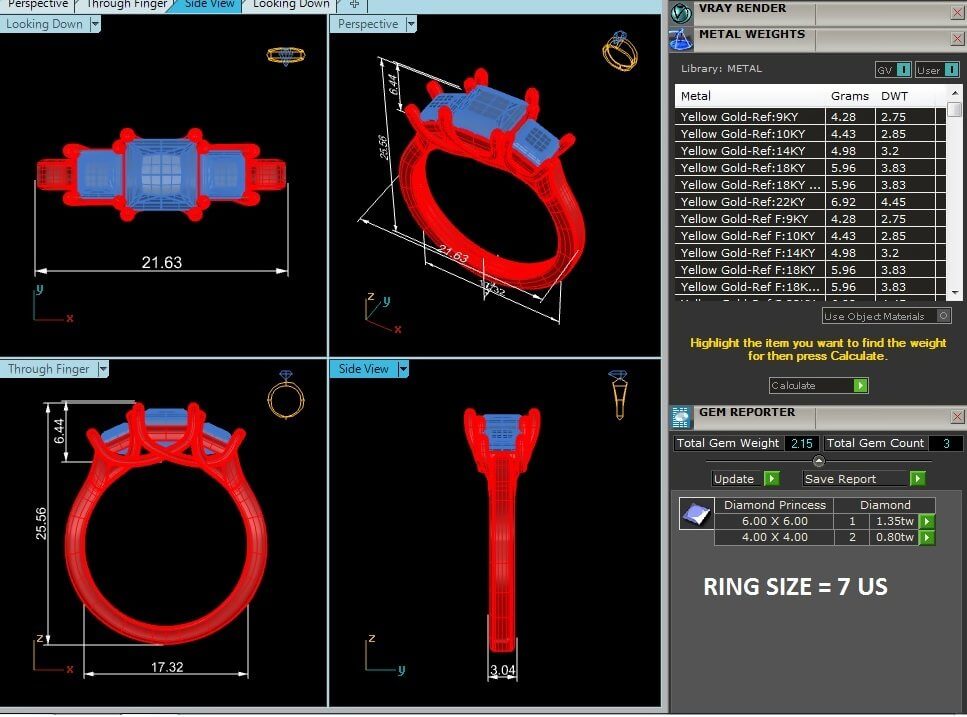Switch to the Through Finger tab
The width and height of the screenshot is (967, 717).
[127, 4]
